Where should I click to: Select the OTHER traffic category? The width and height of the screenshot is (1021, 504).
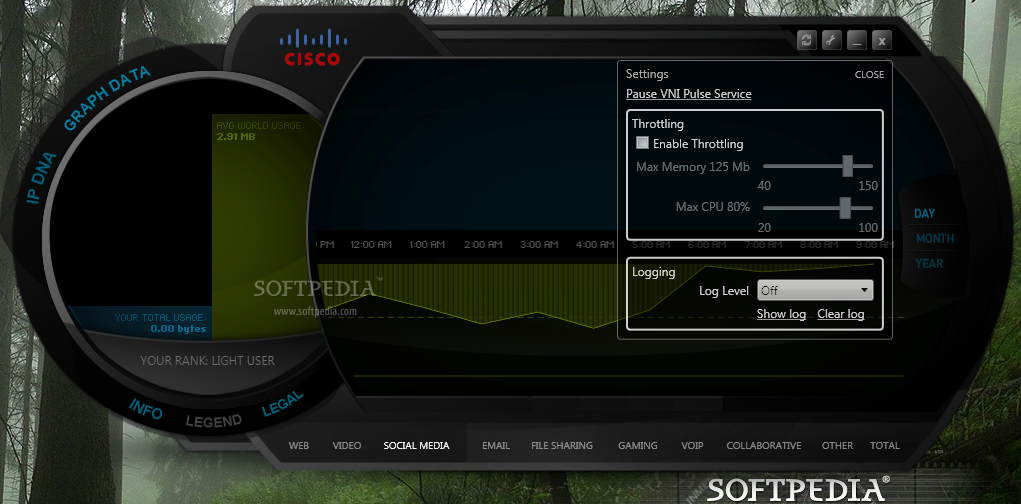[x=837, y=445]
